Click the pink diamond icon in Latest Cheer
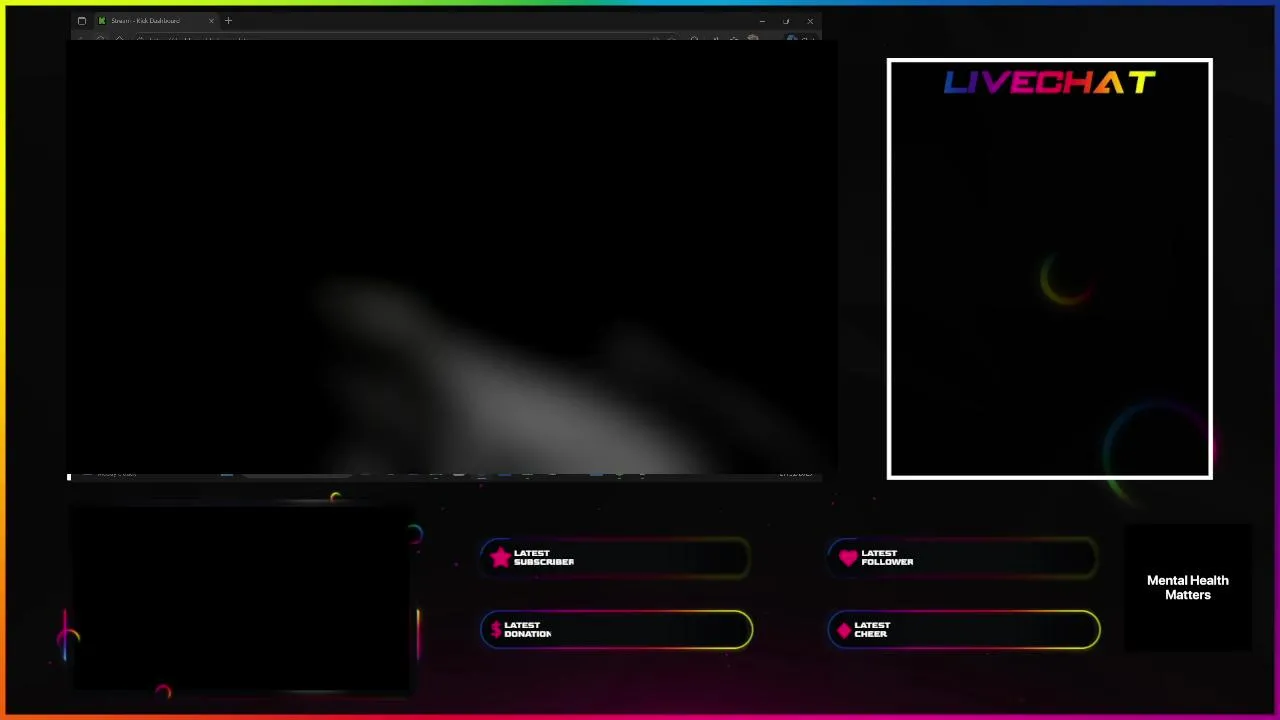Screen dimensions: 1280x720 coord(844,630)
